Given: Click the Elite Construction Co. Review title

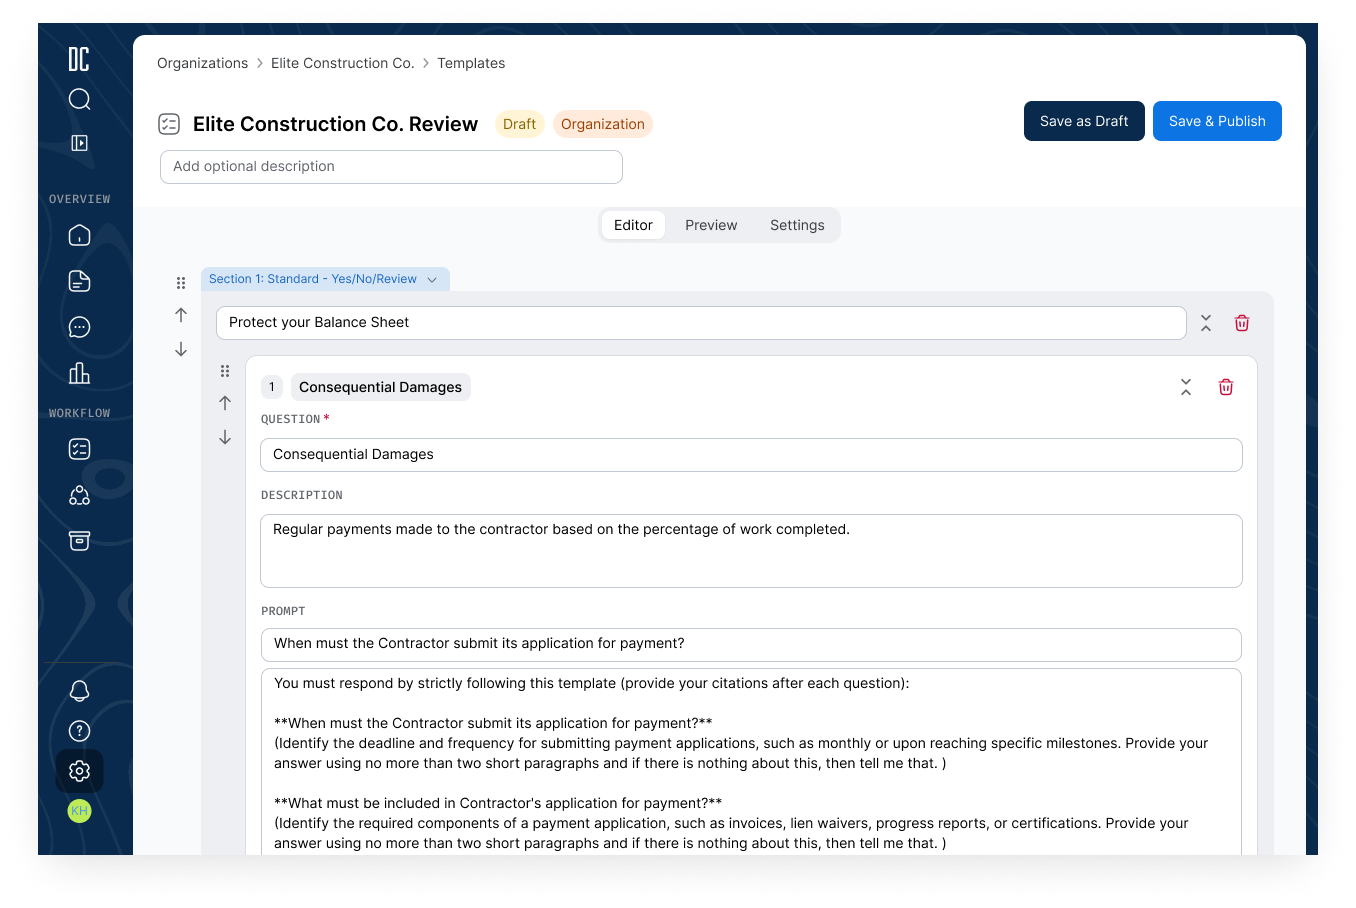Looking at the screenshot, I should coord(335,124).
